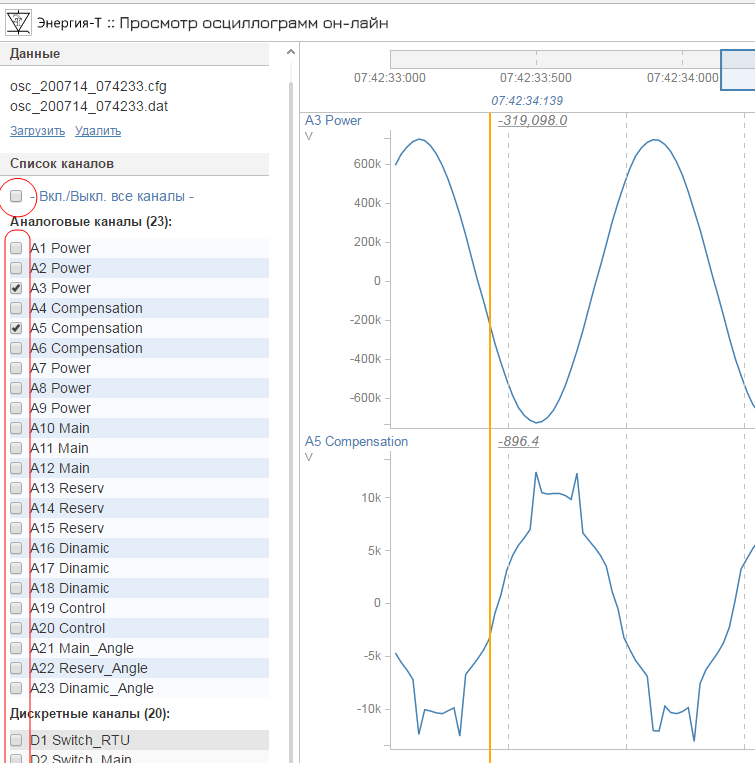
Task: Click the Энергия-Т logo icon
Action: [x=18, y=22]
